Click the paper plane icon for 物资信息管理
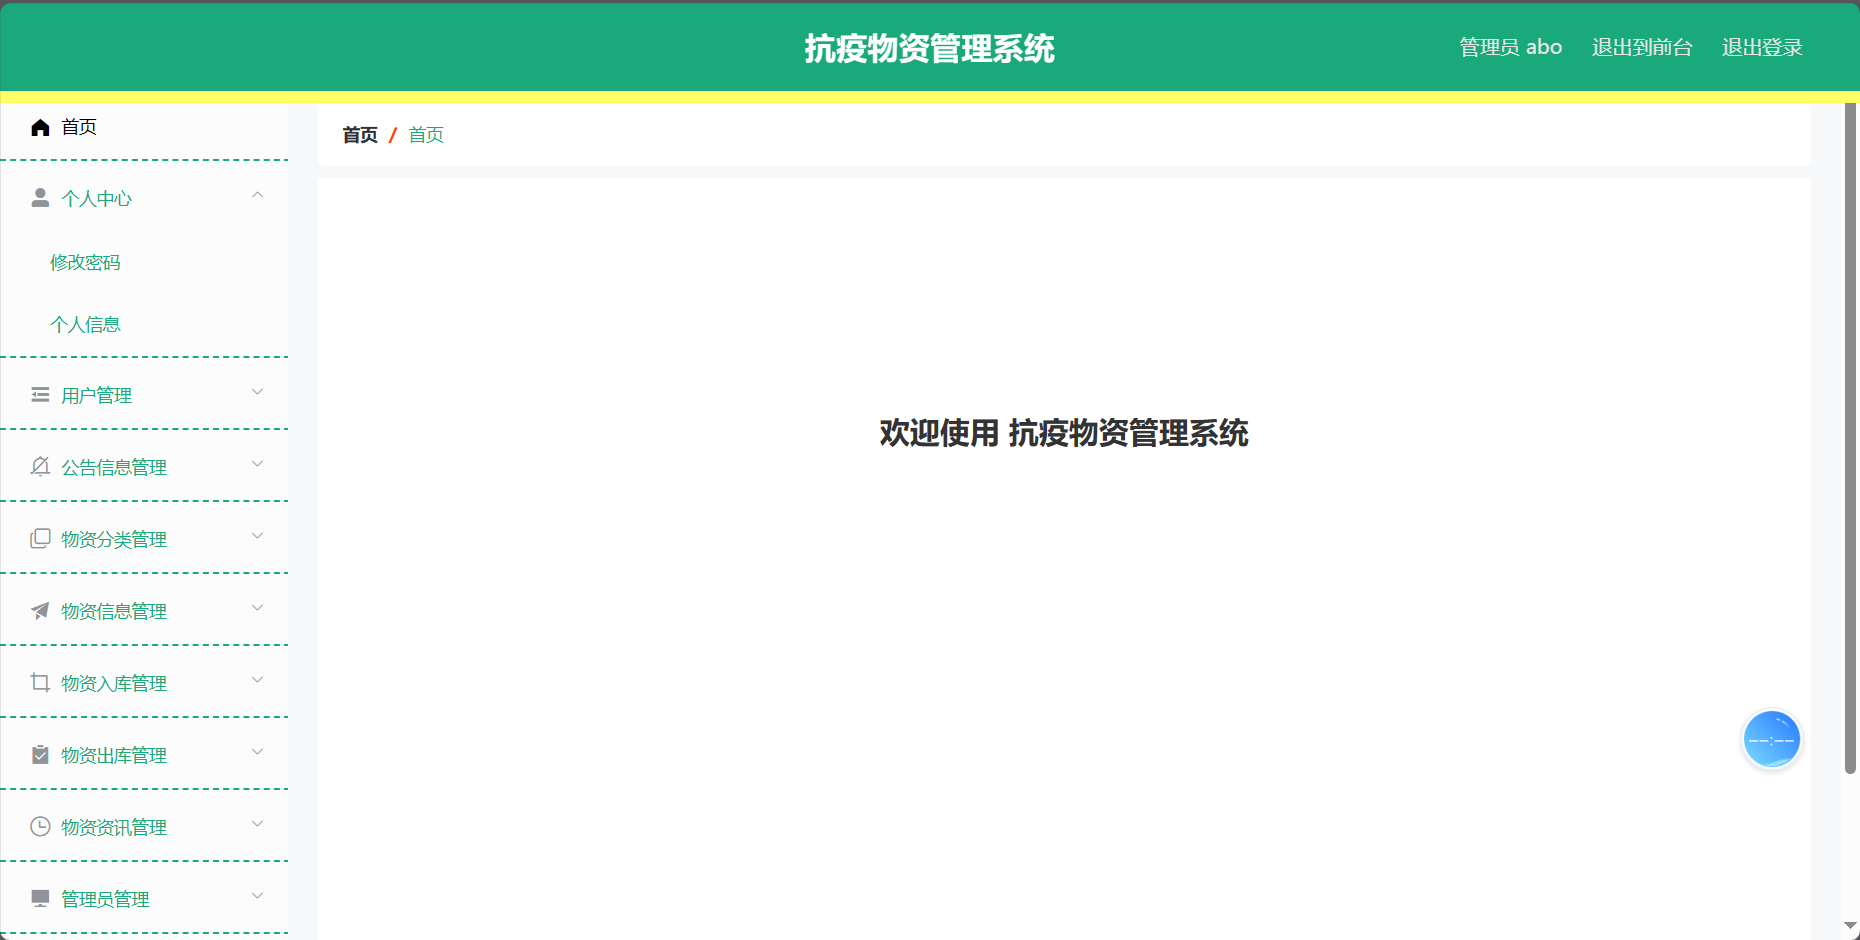This screenshot has width=1860, height=940. click(40, 611)
